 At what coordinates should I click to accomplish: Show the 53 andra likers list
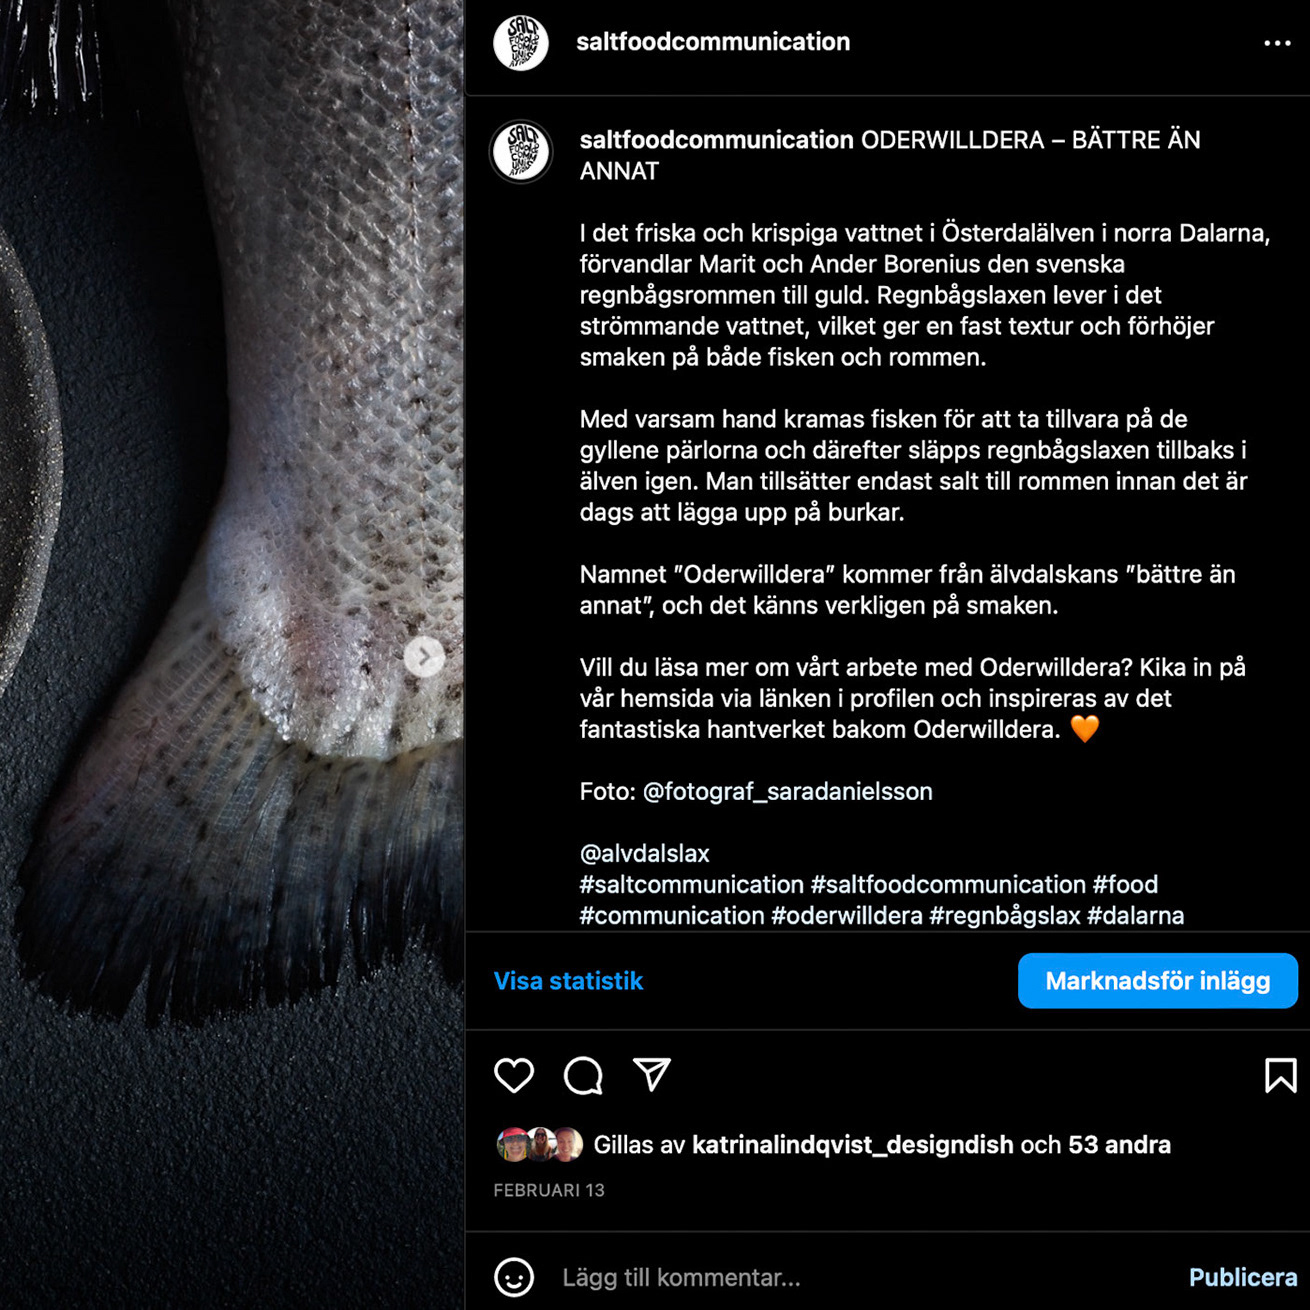click(1119, 1145)
